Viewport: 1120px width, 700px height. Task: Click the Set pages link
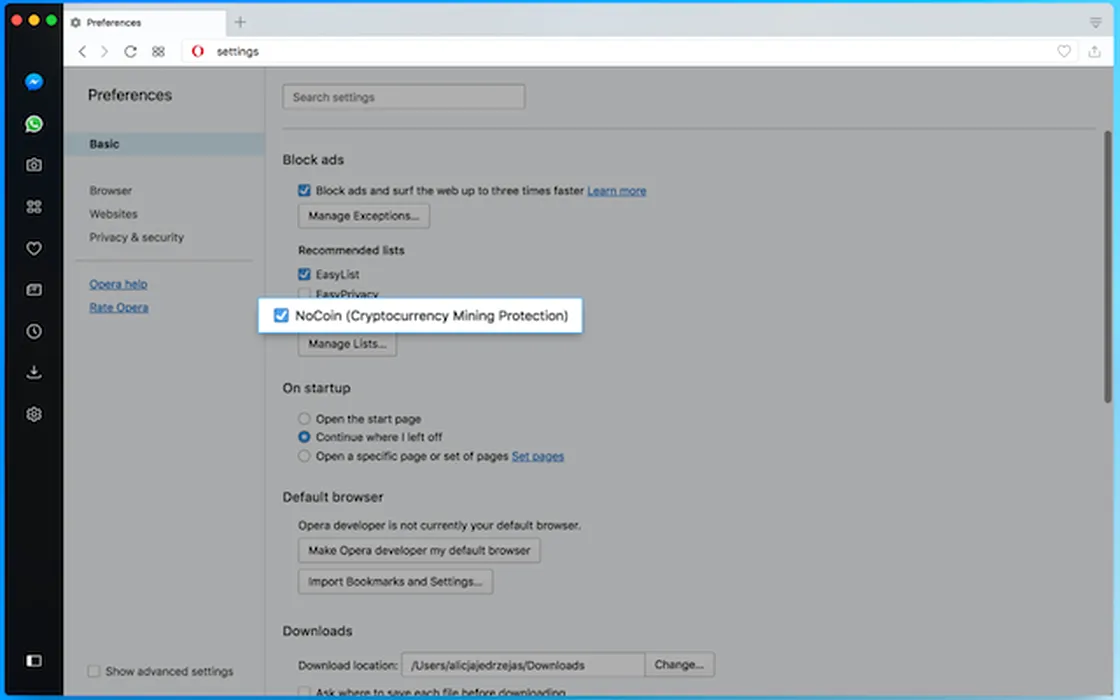tap(537, 456)
